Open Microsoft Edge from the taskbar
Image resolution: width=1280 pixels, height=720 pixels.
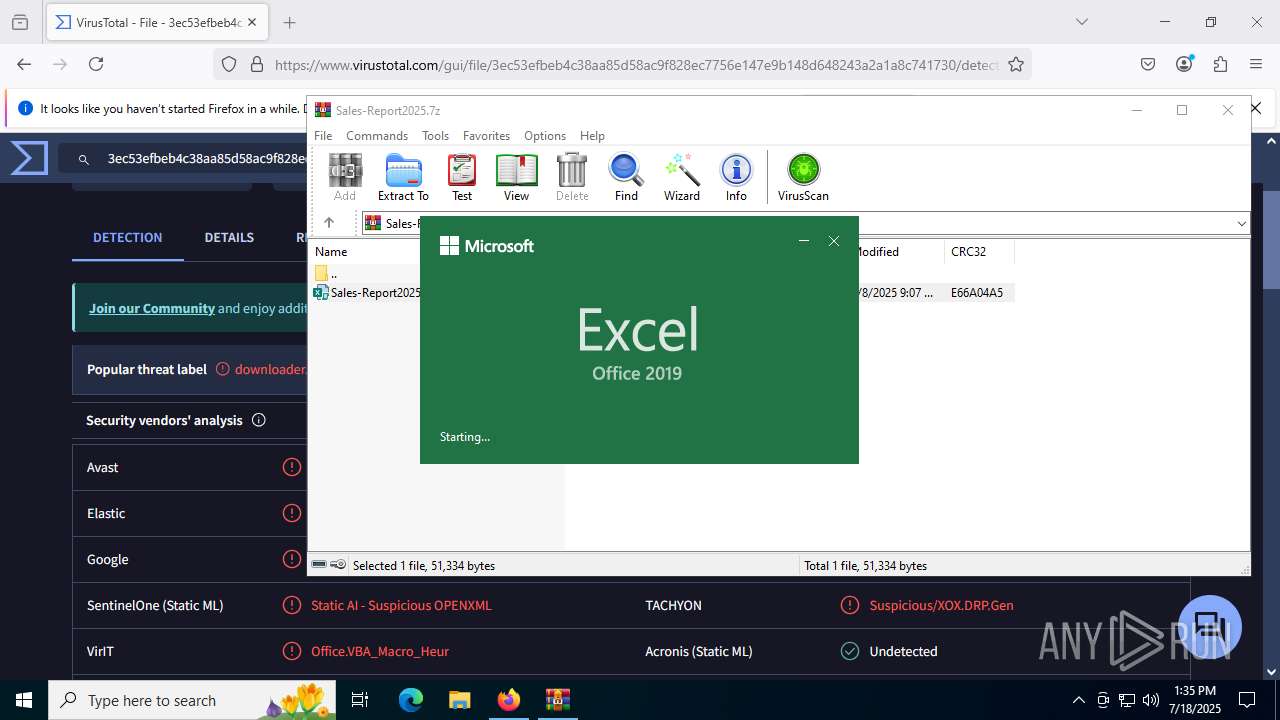coord(411,700)
